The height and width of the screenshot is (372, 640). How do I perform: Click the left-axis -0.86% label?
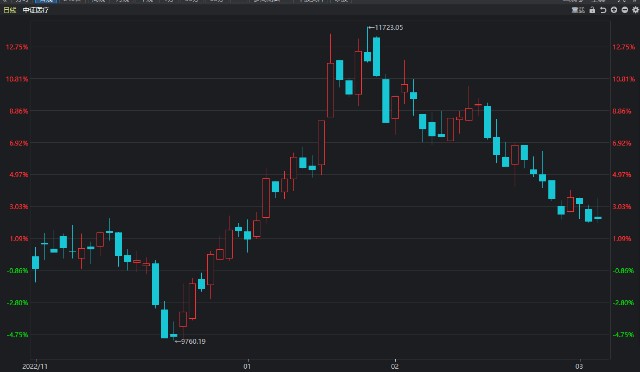[x=18, y=270]
